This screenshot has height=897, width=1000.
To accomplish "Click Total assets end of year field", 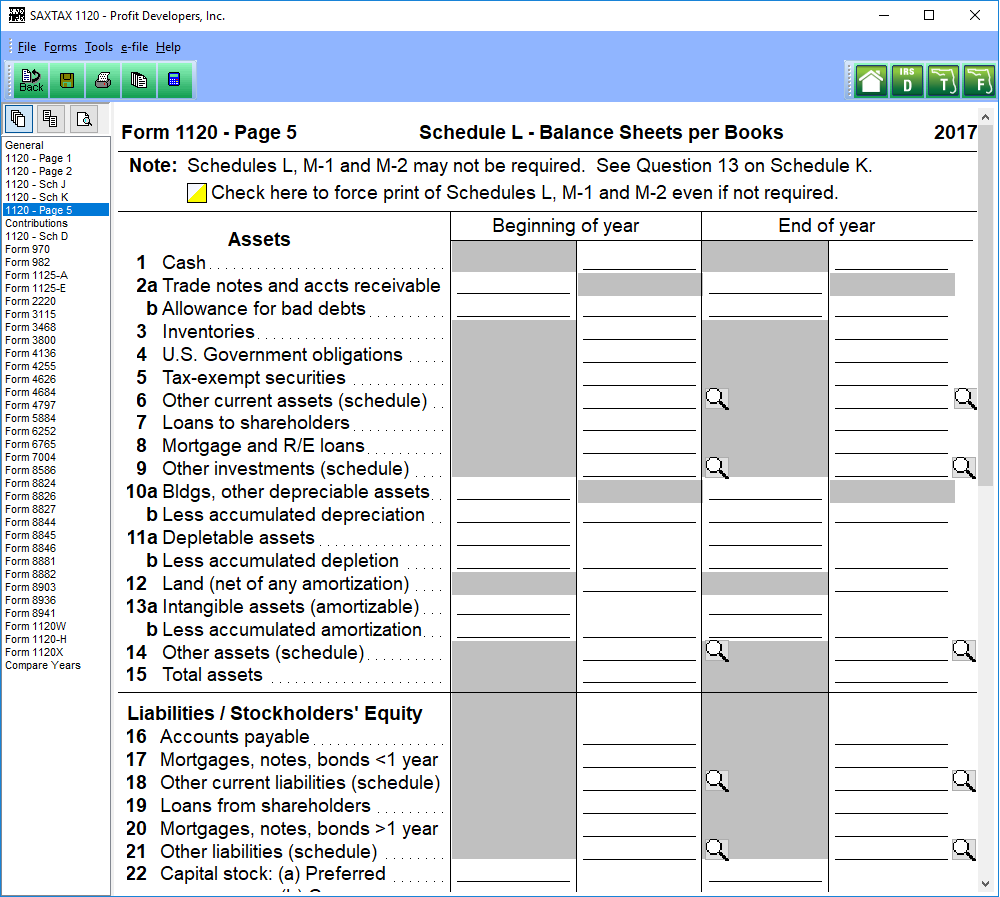I will pyautogui.click(x=891, y=674).
